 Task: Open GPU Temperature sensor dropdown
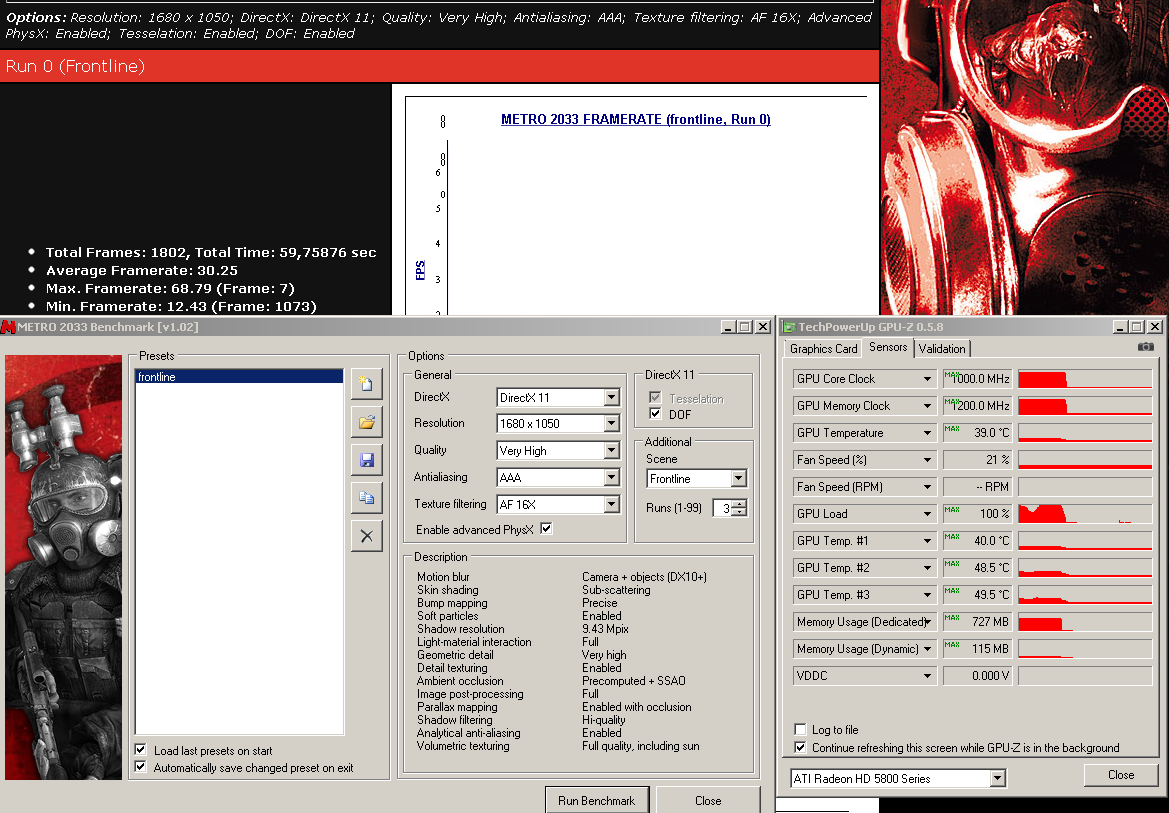coord(927,433)
